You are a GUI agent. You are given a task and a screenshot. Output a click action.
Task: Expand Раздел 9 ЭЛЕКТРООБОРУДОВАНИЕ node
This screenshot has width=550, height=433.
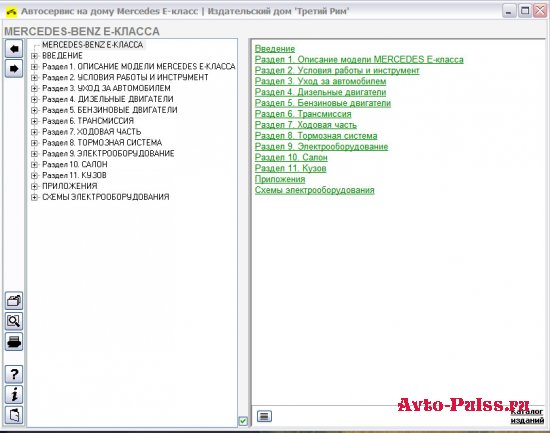34,154
